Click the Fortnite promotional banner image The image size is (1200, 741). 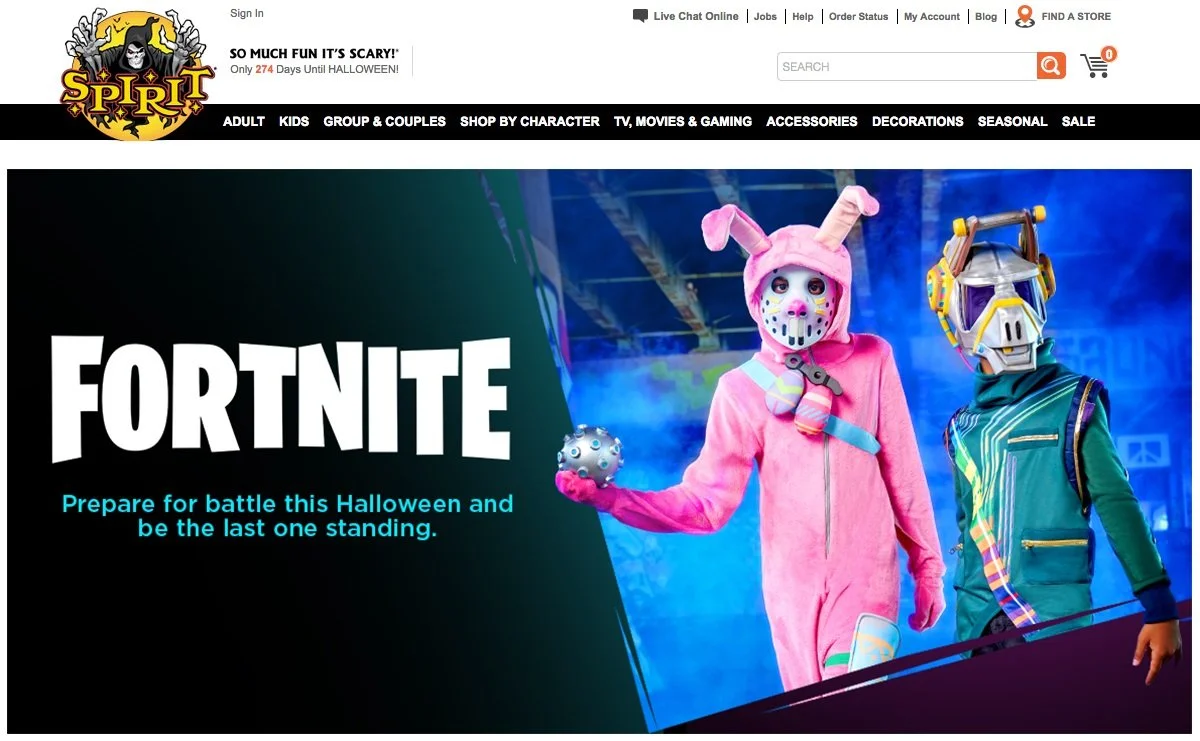pos(600,451)
